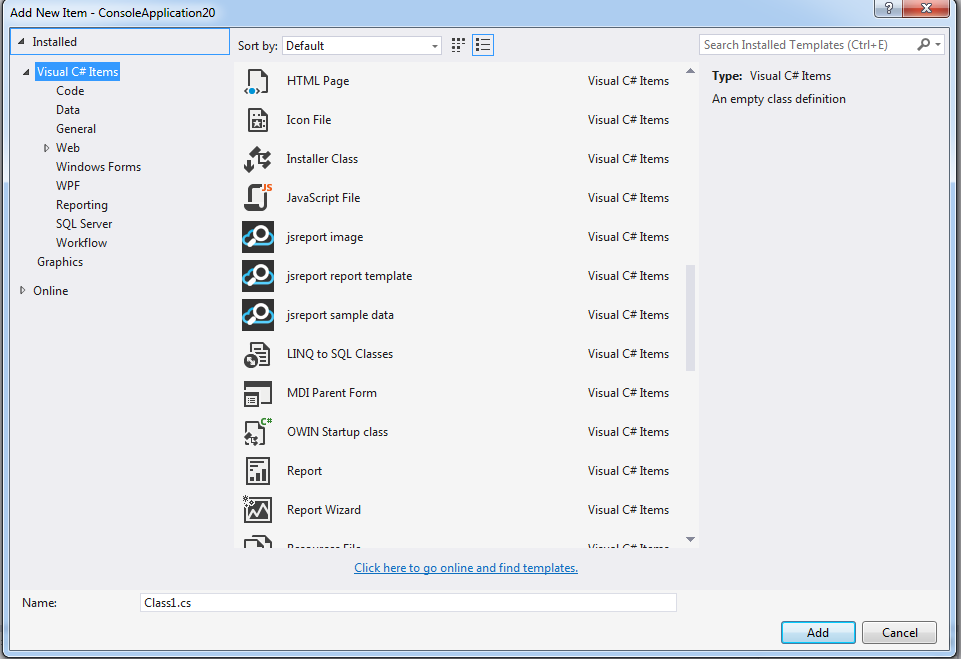
Task: Select the General category
Action: tap(76, 129)
